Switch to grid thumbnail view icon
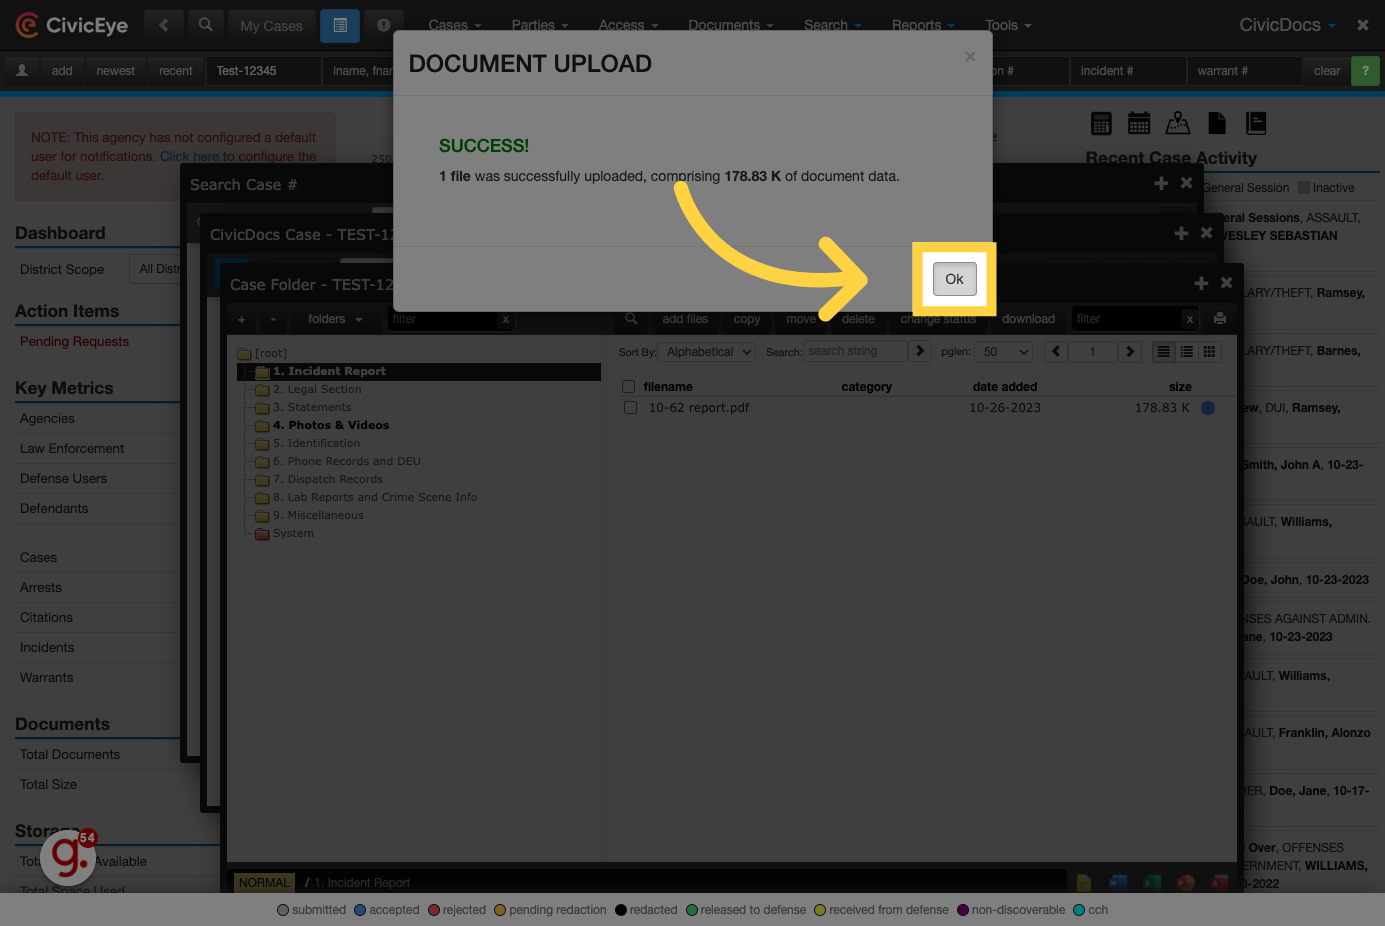Viewport: 1385px width, 926px height. [1209, 351]
